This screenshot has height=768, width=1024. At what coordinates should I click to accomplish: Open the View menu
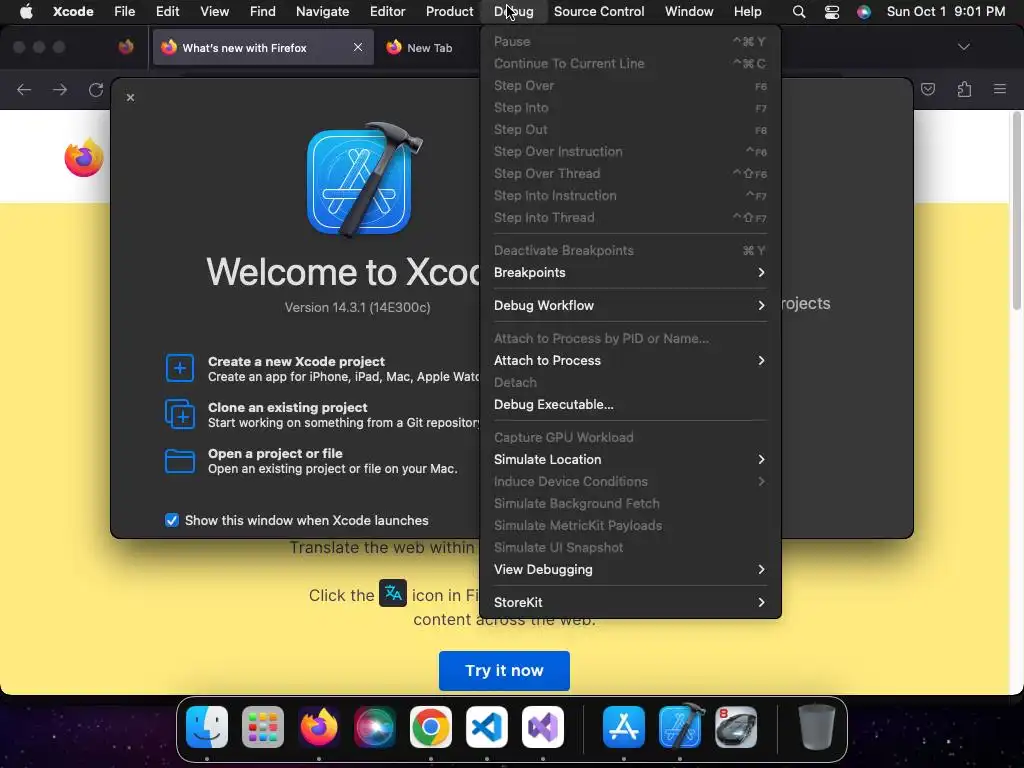coord(214,11)
